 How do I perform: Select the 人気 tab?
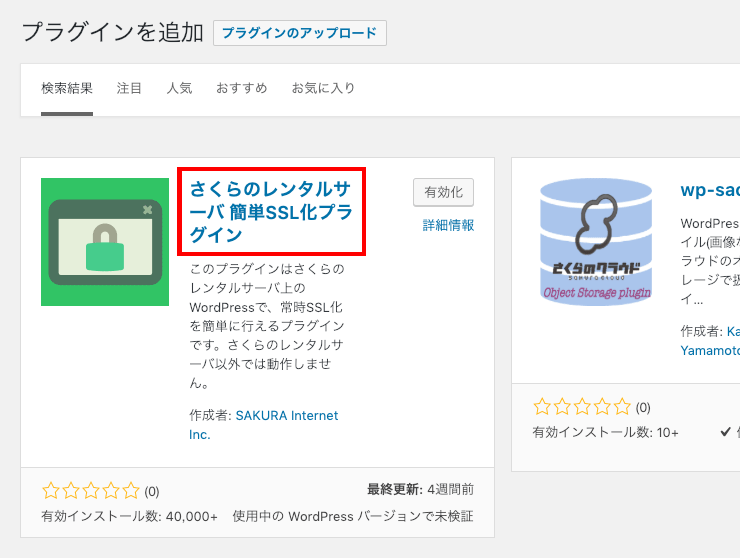pos(179,88)
